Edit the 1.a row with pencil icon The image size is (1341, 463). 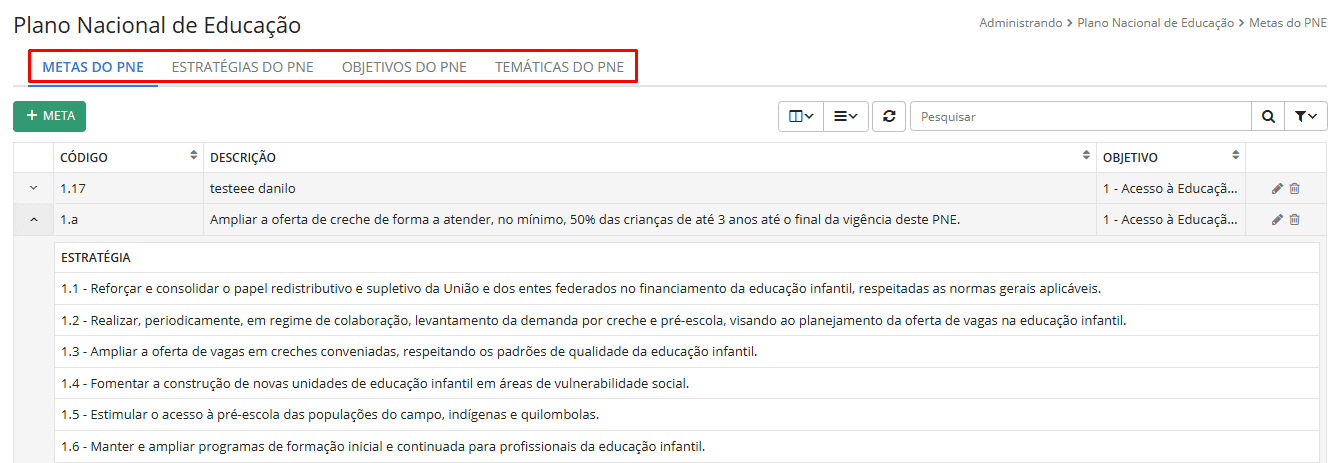click(1277, 220)
